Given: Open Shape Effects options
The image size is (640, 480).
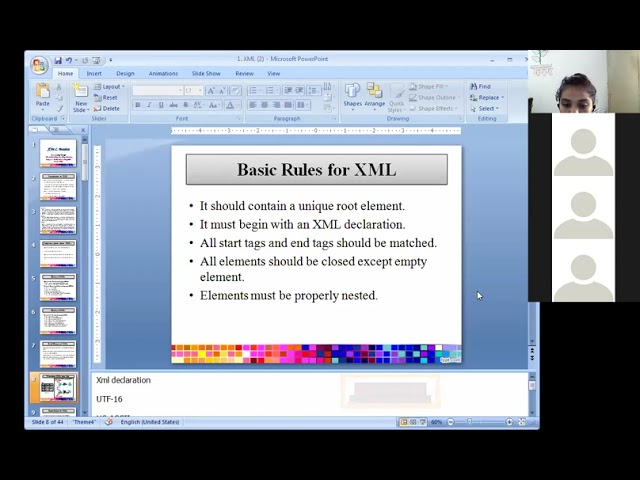Looking at the screenshot, I should (x=432, y=109).
